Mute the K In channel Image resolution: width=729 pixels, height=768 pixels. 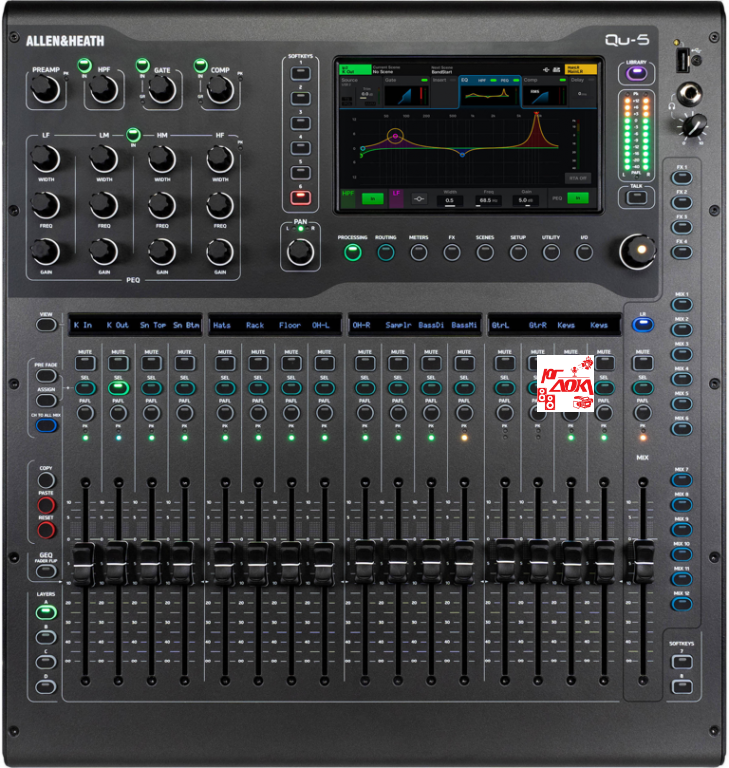pos(85,364)
